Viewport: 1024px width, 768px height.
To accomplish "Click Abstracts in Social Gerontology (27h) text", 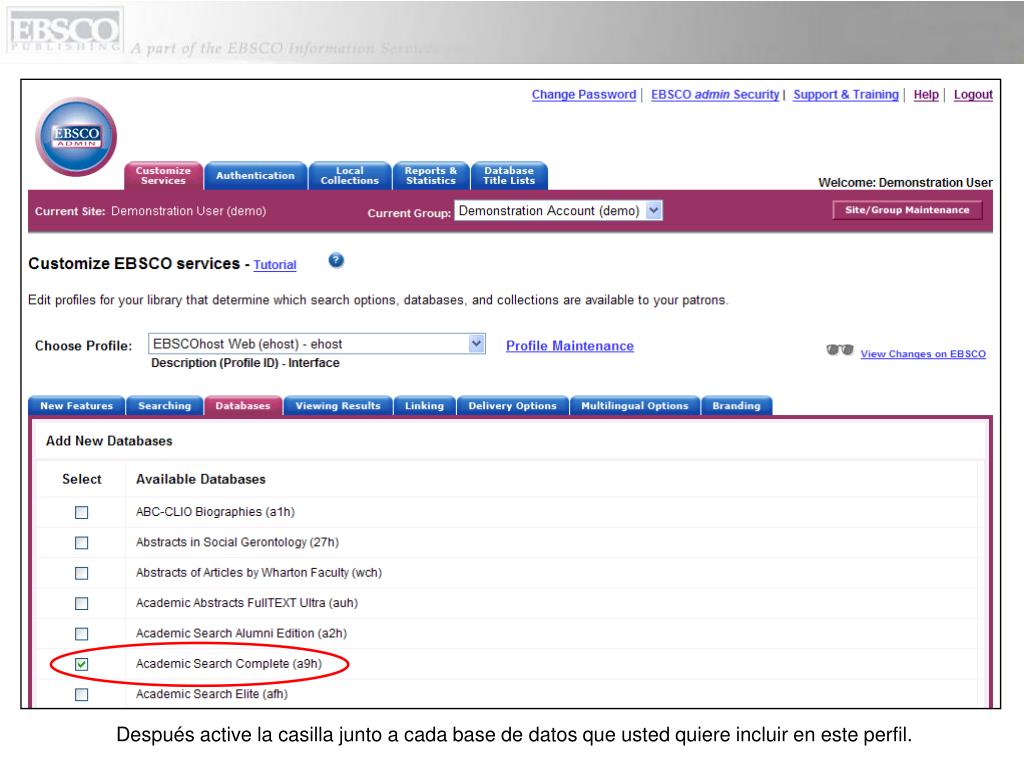I will [x=237, y=542].
